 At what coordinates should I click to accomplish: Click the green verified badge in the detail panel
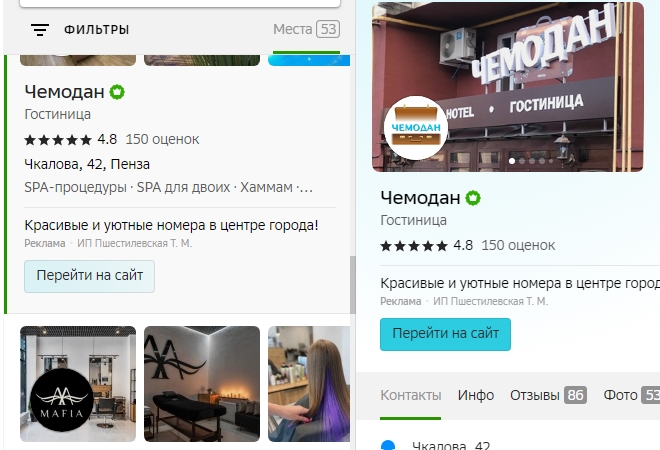(473, 198)
